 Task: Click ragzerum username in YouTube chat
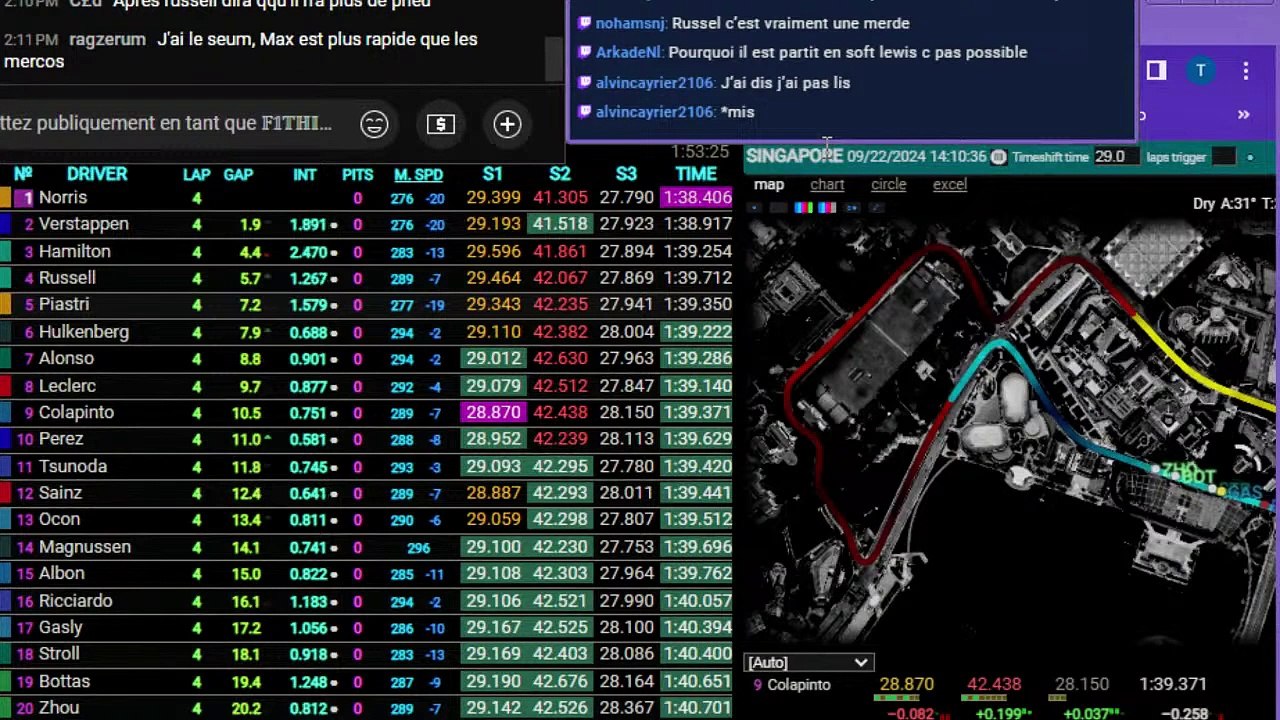point(108,39)
